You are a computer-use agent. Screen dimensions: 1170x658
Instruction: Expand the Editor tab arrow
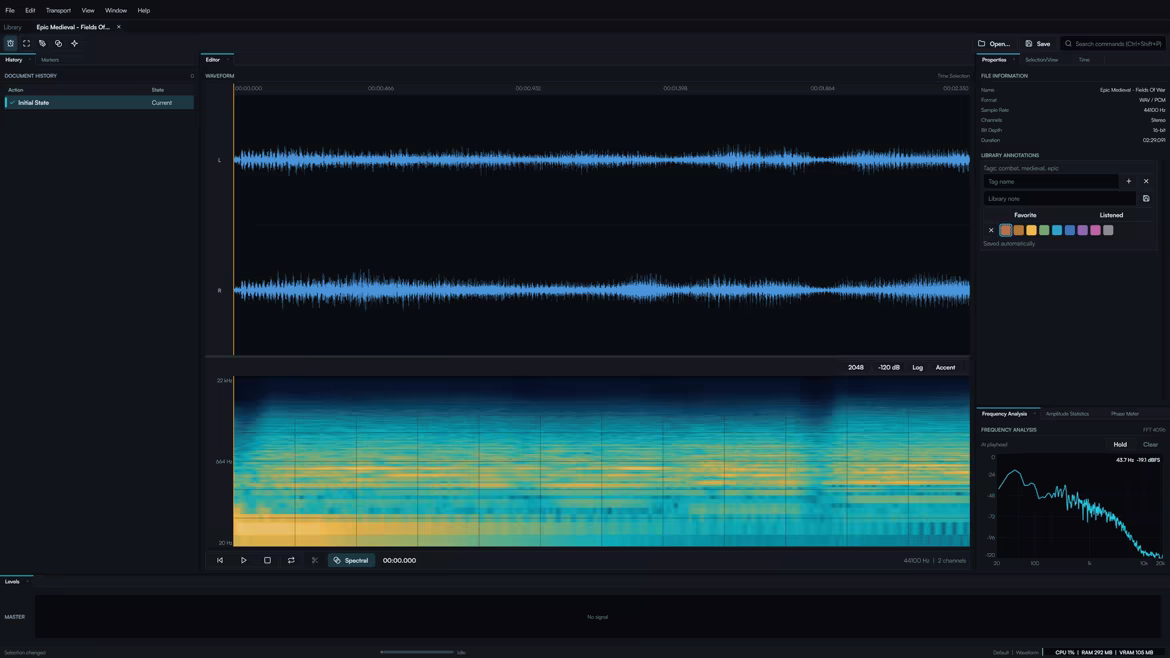pos(228,60)
